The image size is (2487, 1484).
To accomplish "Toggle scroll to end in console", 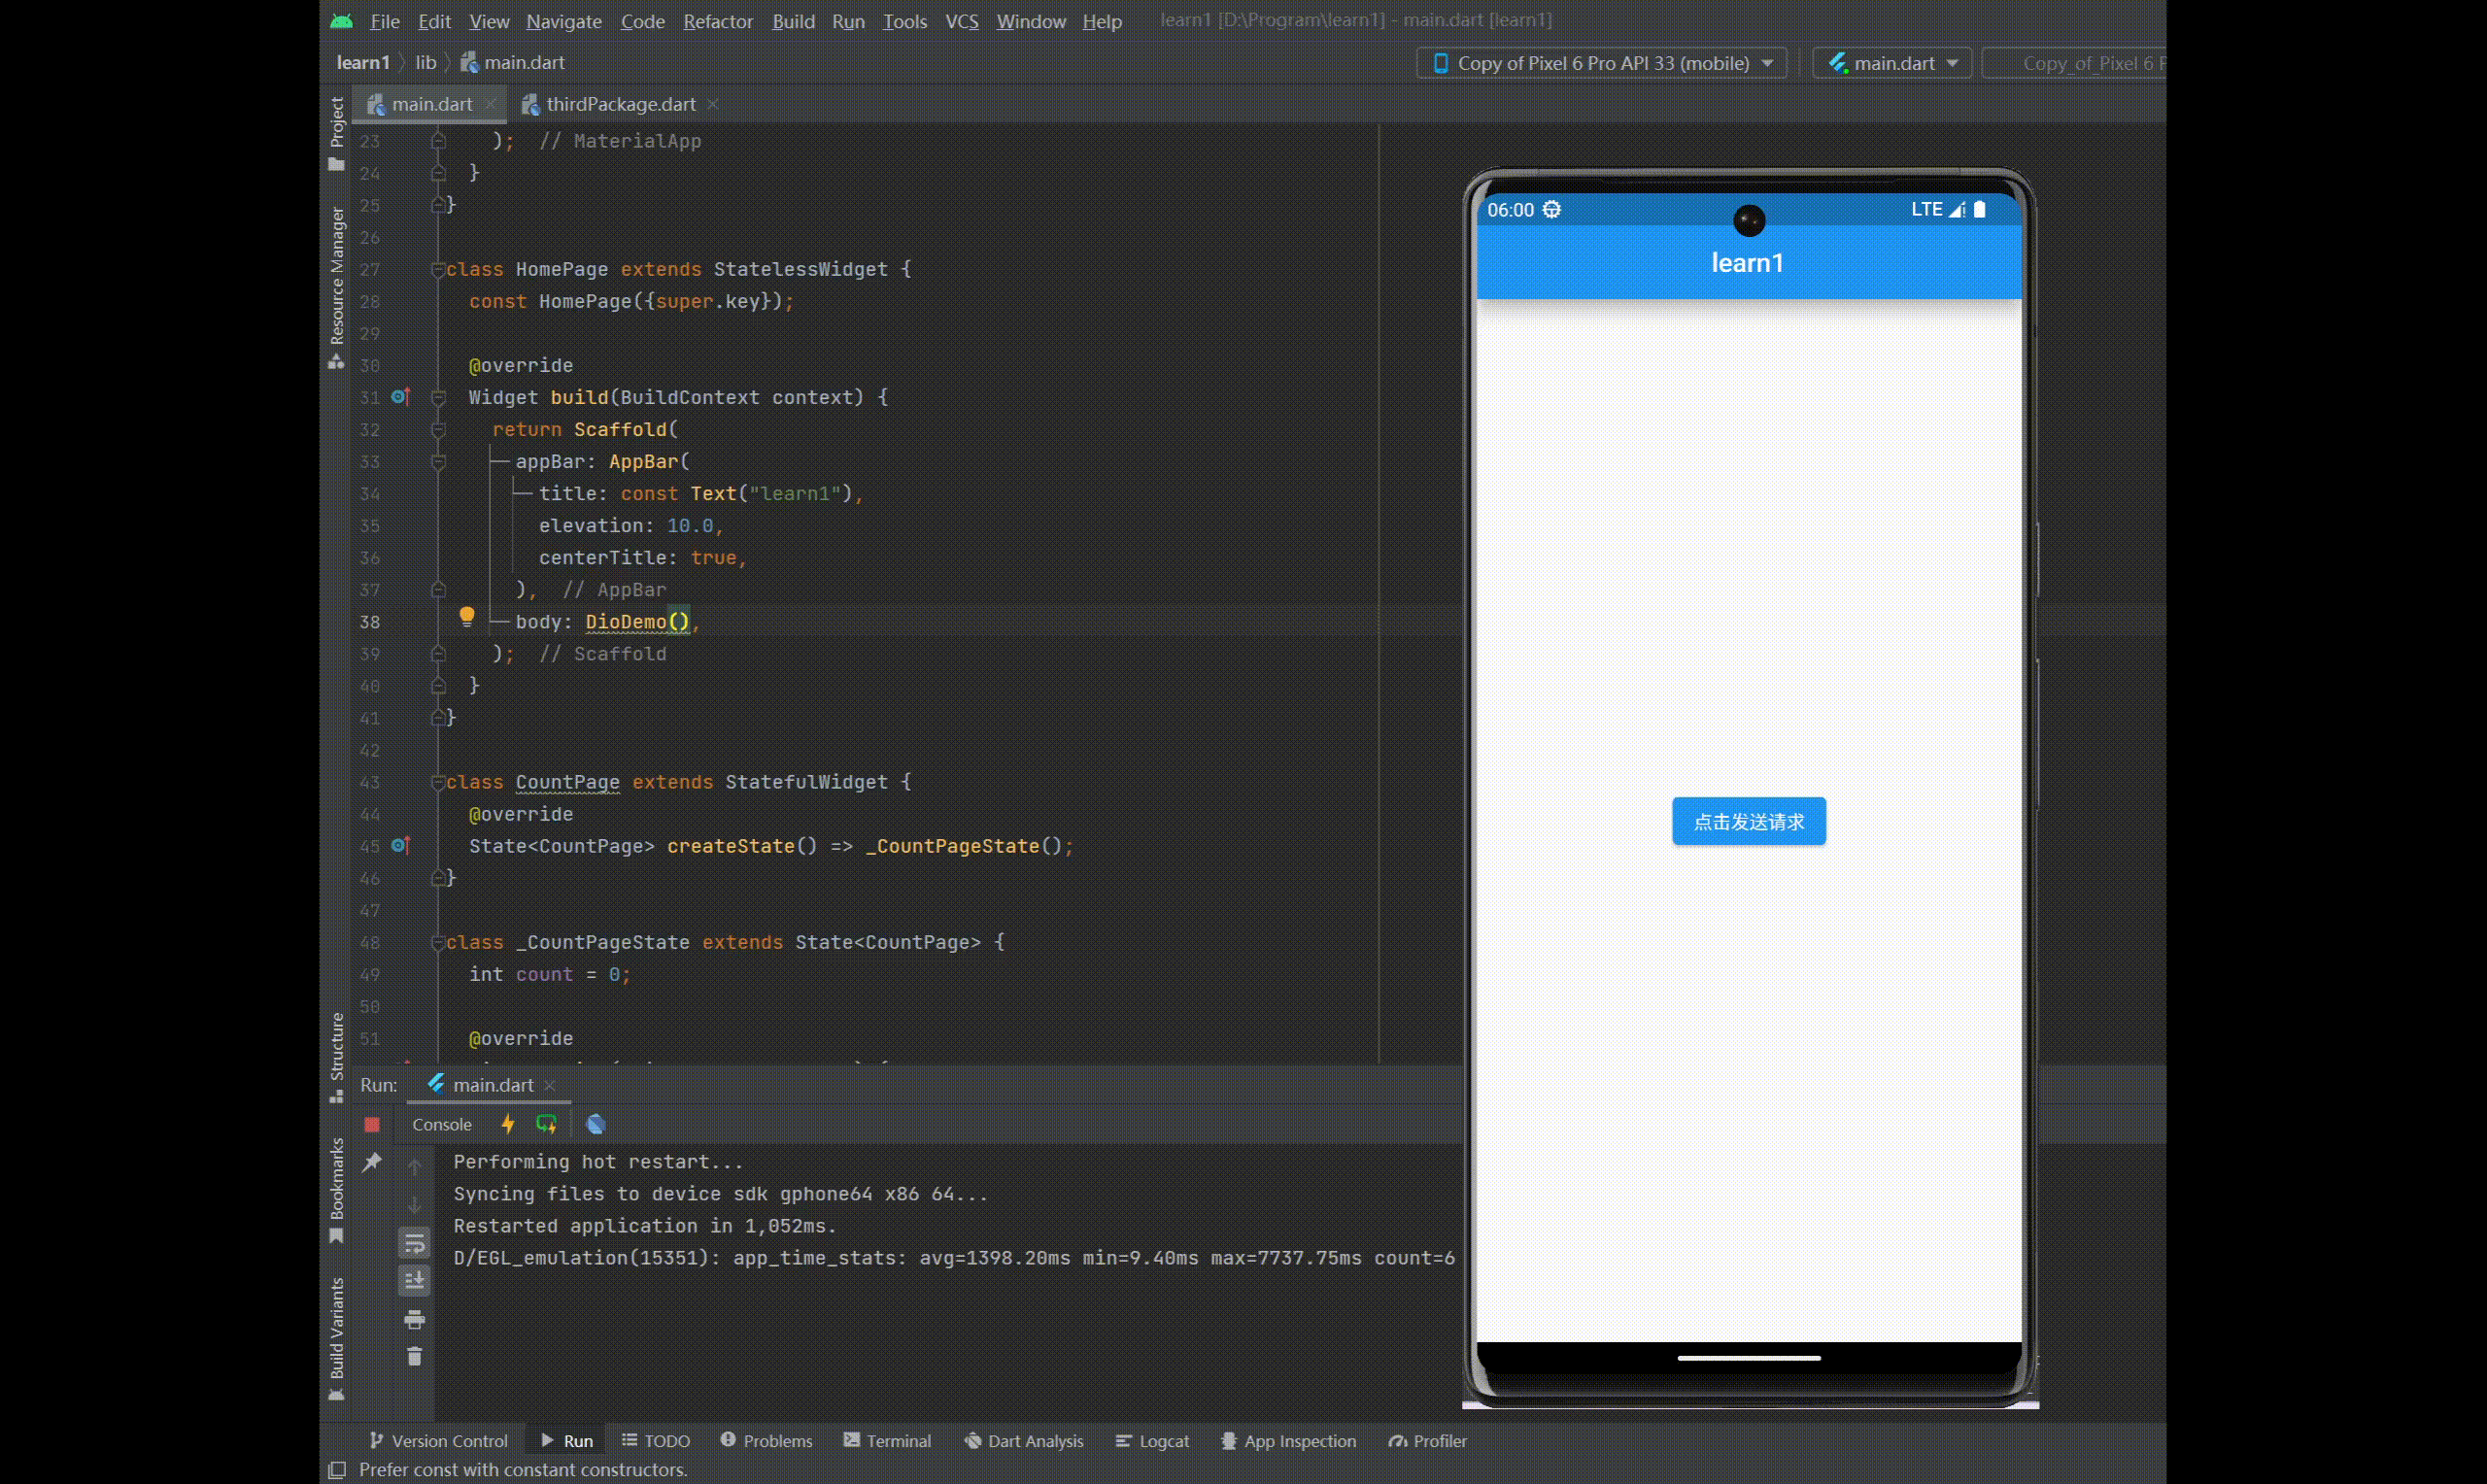I will [414, 1280].
